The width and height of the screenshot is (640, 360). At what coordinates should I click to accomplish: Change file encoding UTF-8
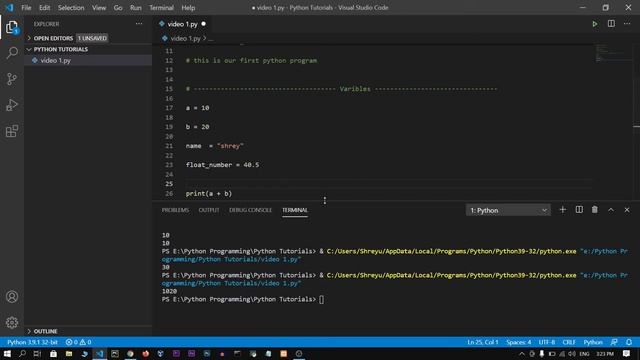tap(547, 342)
